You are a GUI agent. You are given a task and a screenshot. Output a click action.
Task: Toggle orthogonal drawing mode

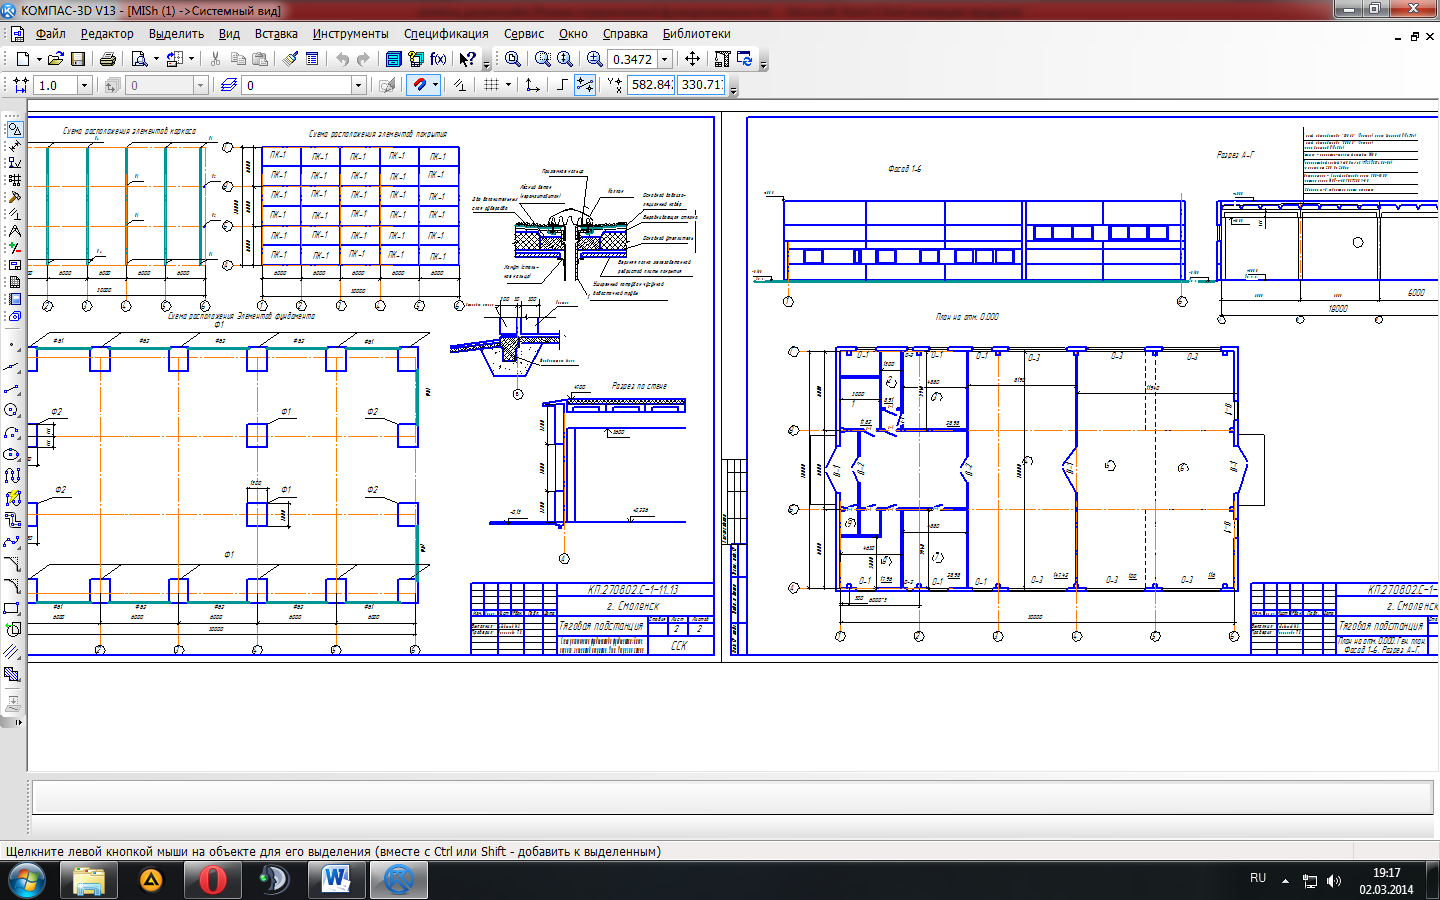pos(562,85)
